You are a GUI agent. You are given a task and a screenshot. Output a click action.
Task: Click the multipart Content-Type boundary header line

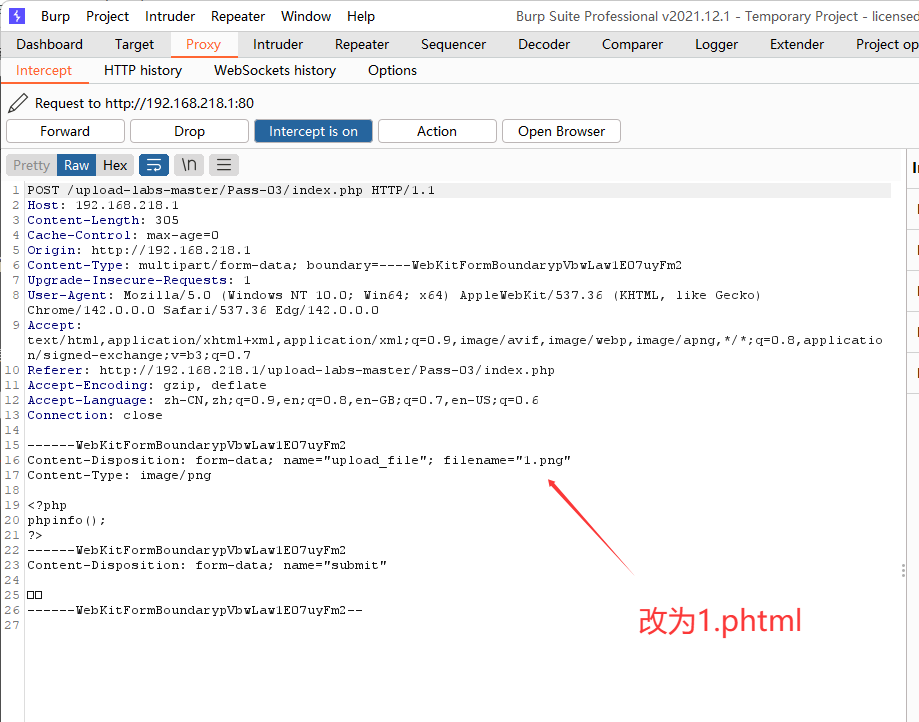[355, 265]
